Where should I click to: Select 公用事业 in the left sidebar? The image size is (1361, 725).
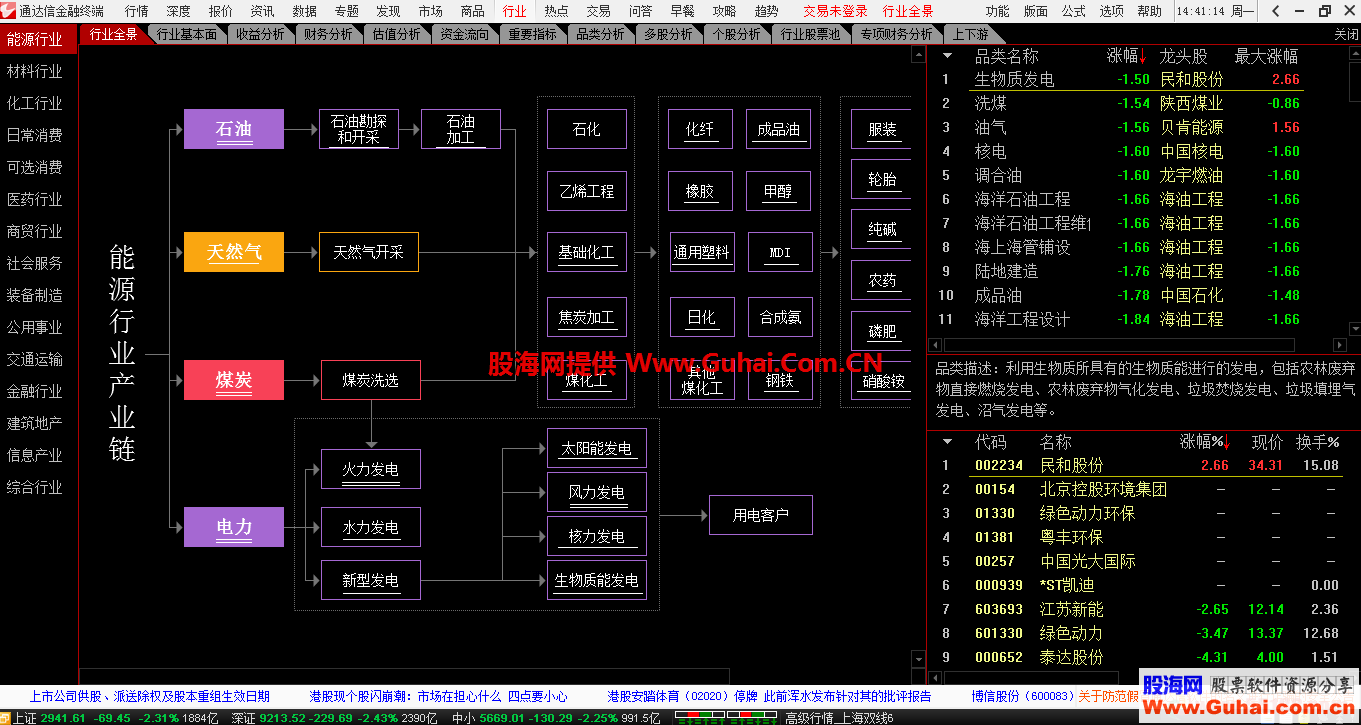(x=35, y=327)
